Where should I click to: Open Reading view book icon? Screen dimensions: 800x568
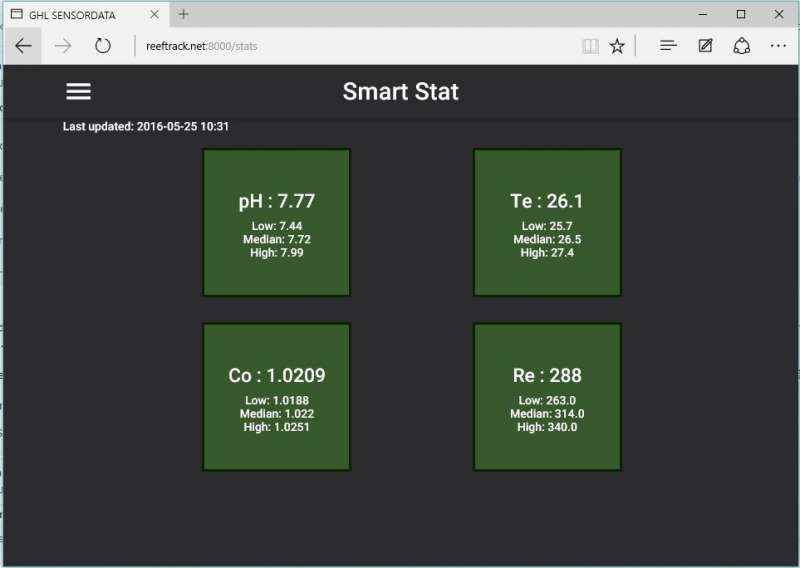click(590, 46)
